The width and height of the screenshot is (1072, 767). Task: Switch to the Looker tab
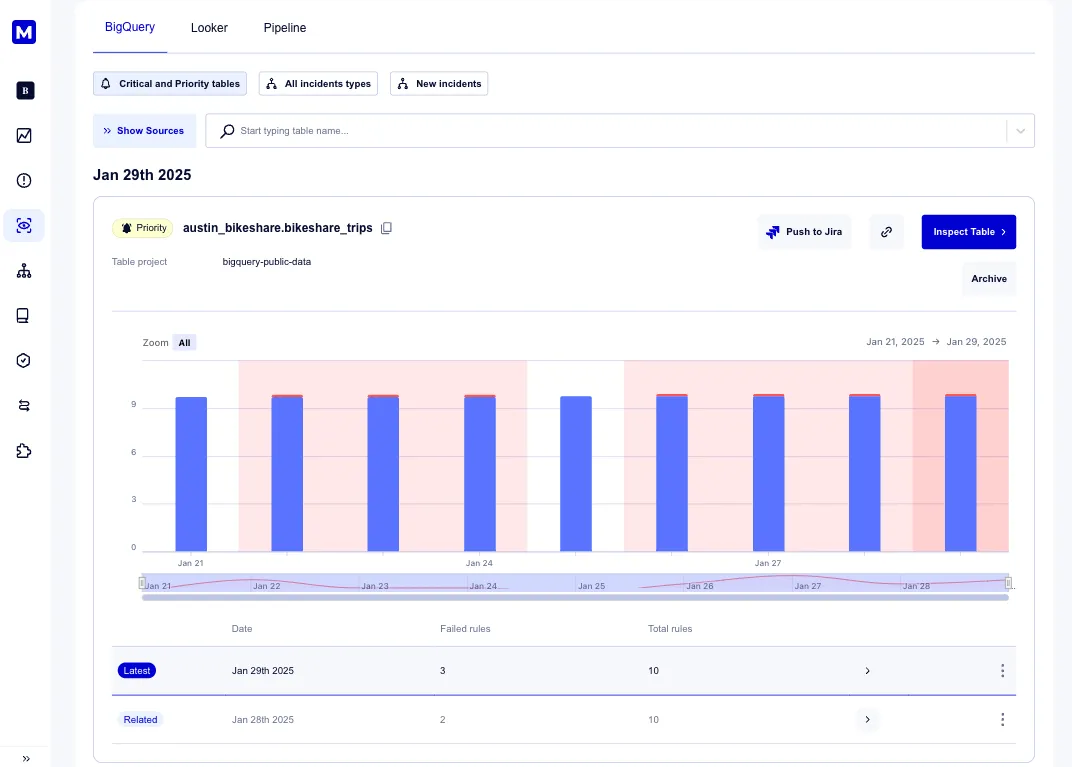coord(209,28)
